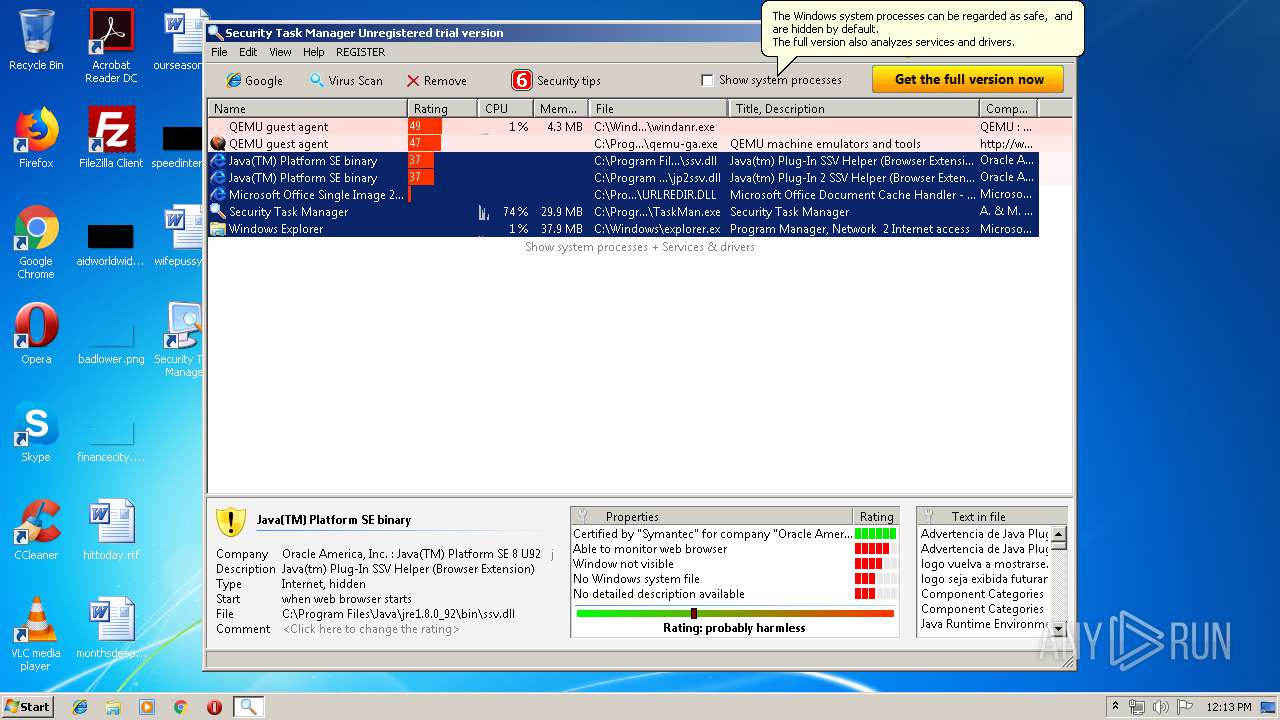This screenshot has height=720, width=1280.
Task: Open Chrome from the taskbar
Action: pos(181,707)
